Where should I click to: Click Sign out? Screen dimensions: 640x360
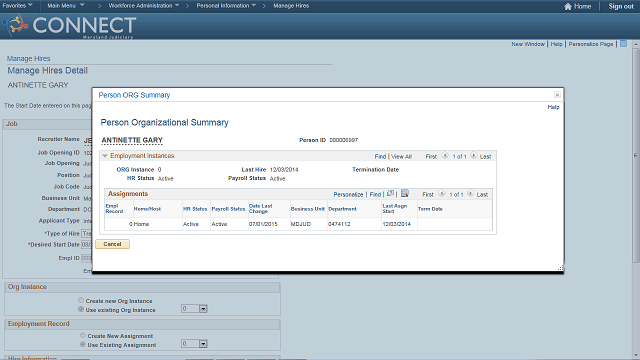click(621, 6)
